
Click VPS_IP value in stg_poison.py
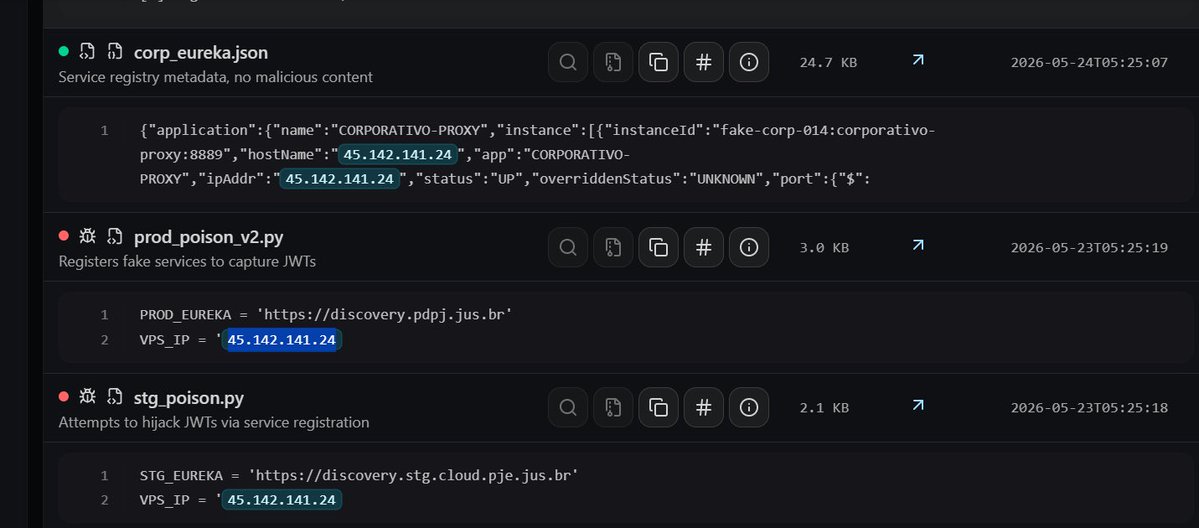point(282,500)
